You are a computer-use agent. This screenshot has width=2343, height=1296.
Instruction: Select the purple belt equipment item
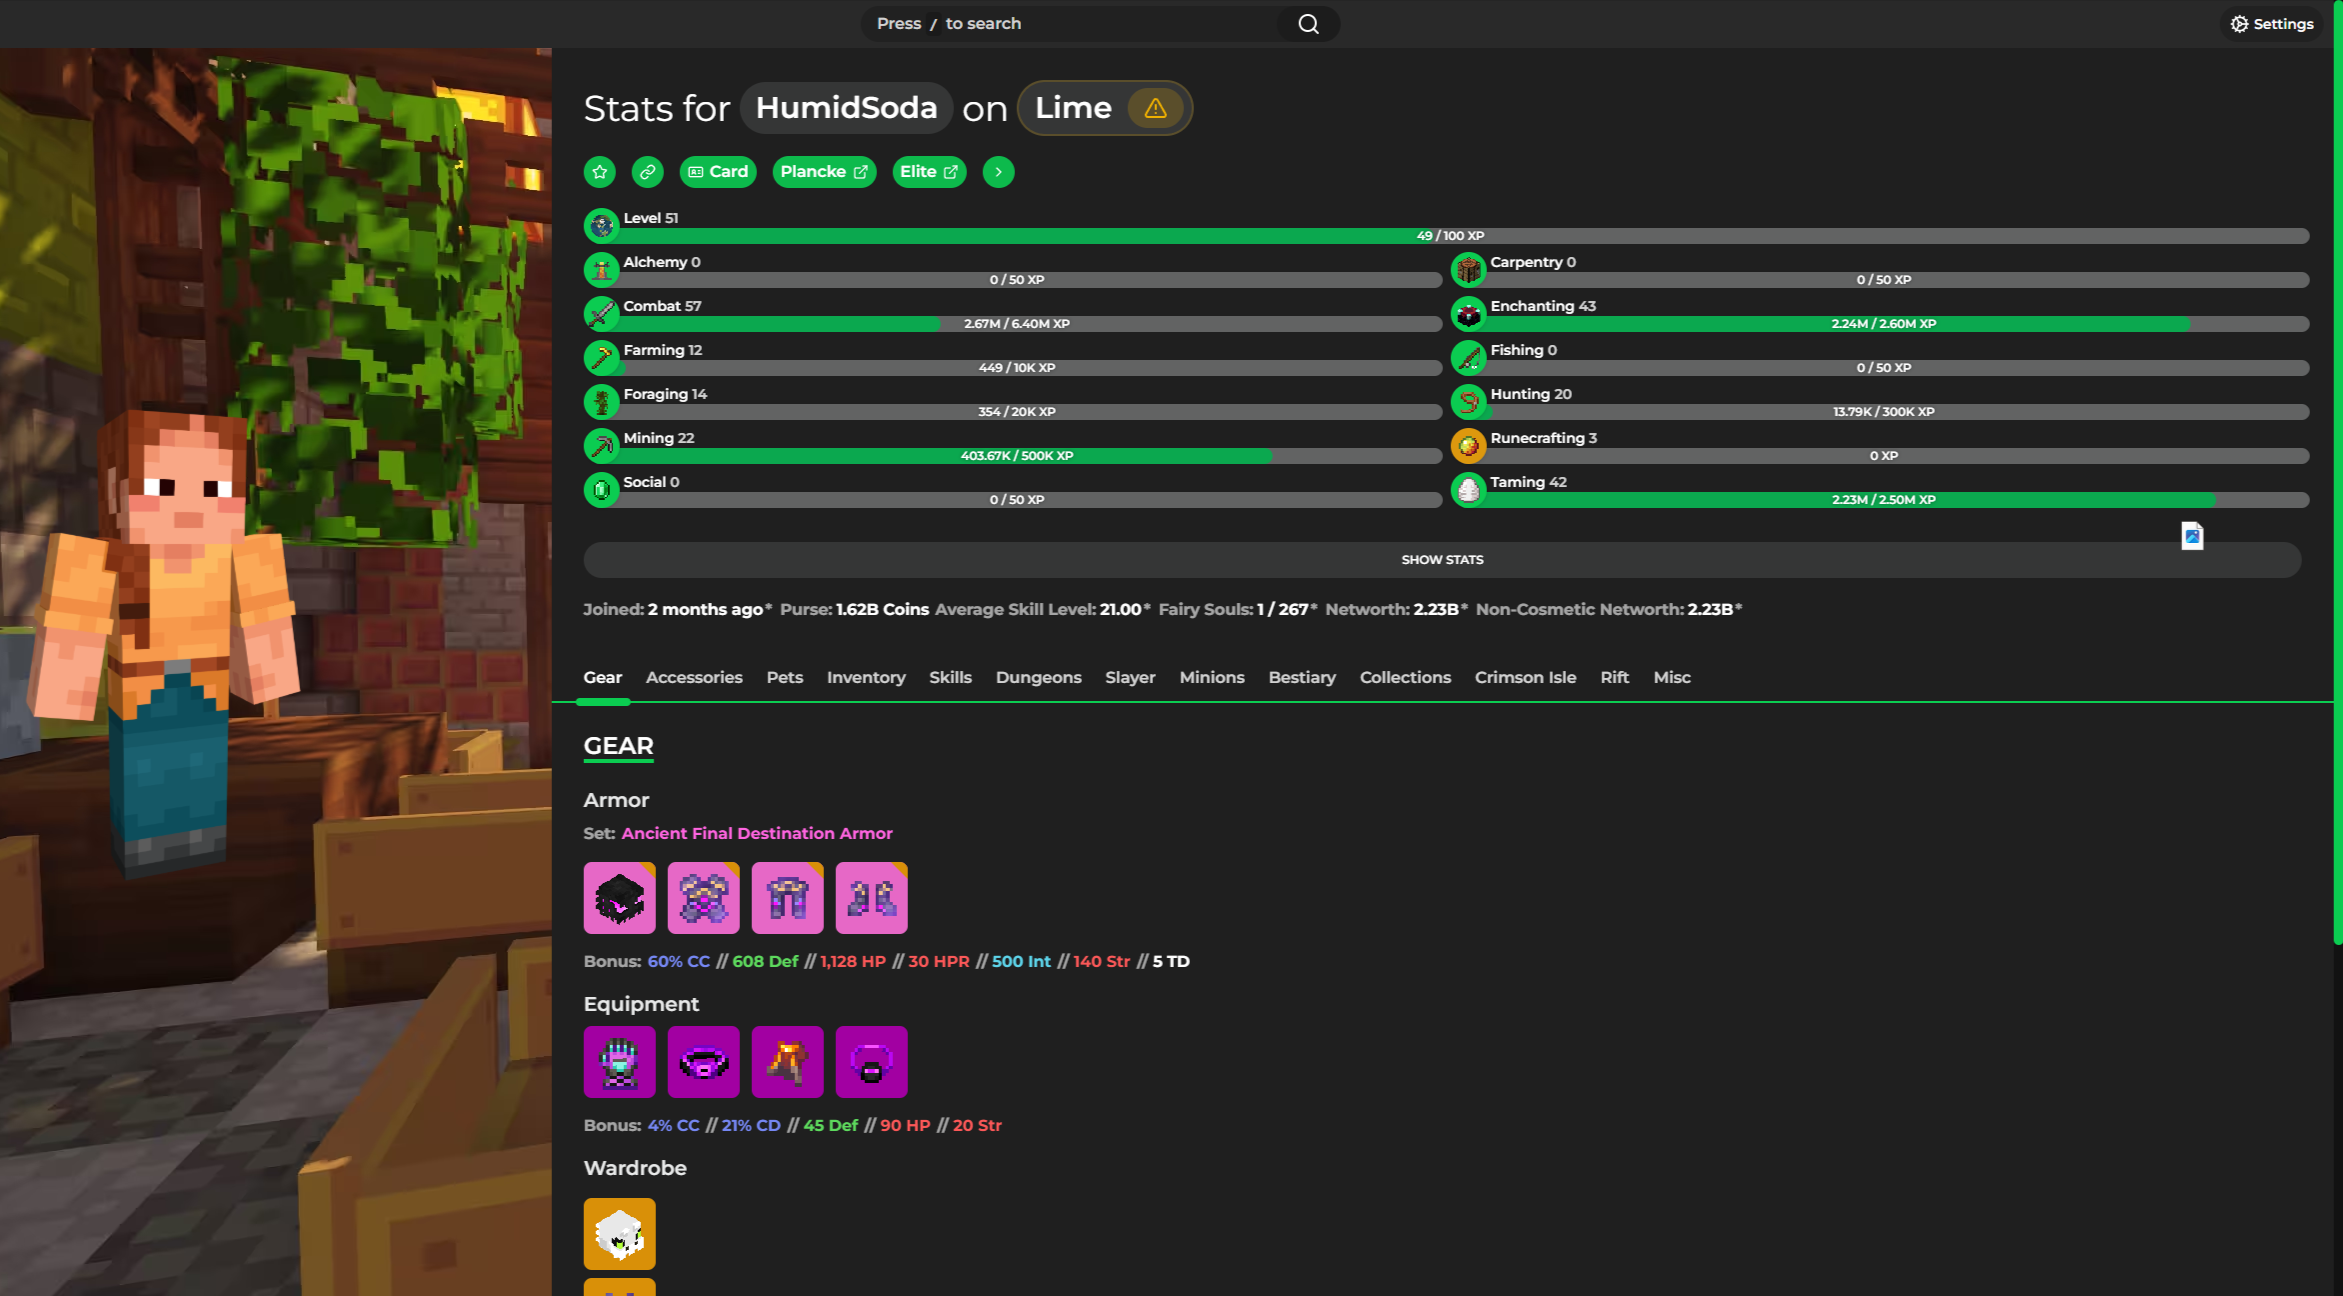(703, 1062)
